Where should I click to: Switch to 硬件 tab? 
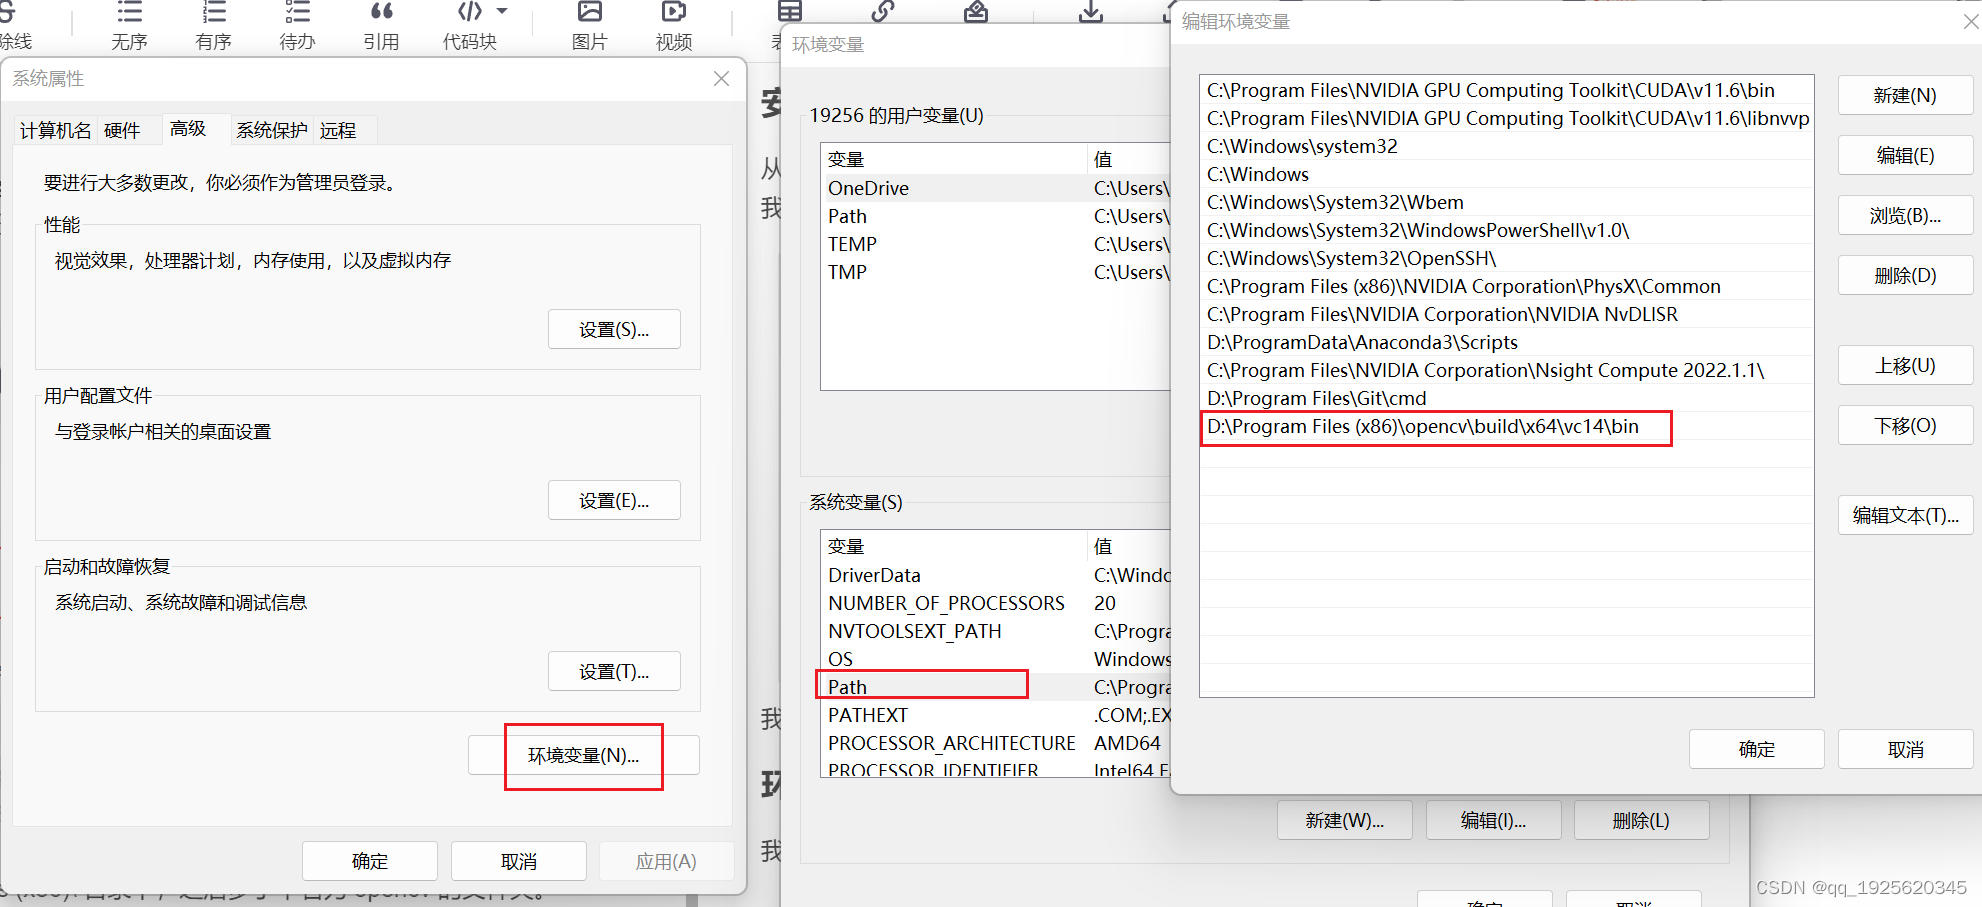tap(122, 130)
